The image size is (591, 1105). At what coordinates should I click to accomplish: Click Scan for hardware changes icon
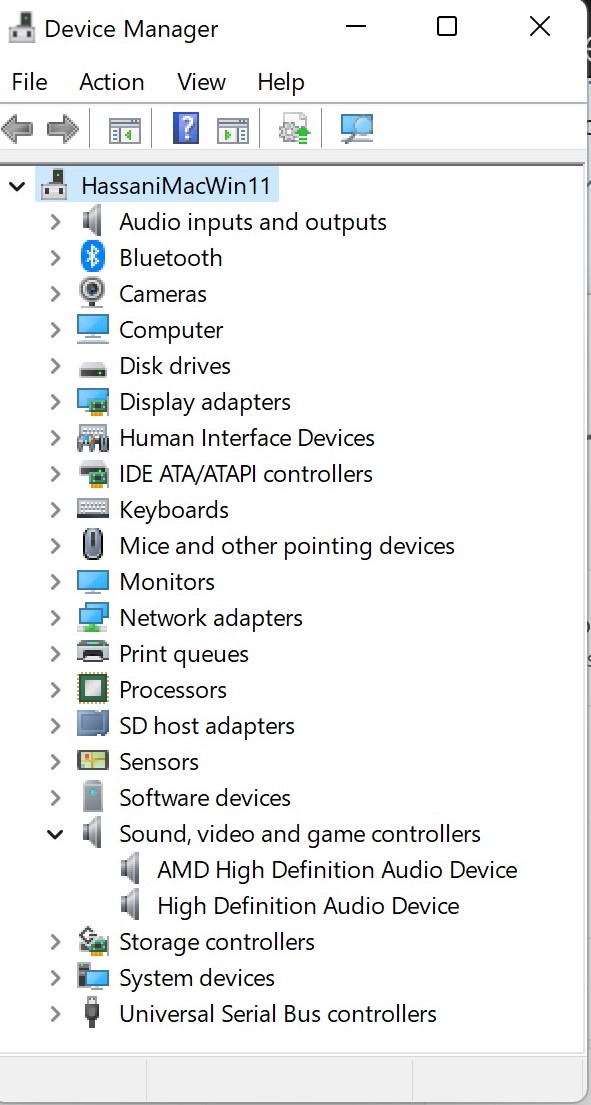pyautogui.click(x=356, y=129)
